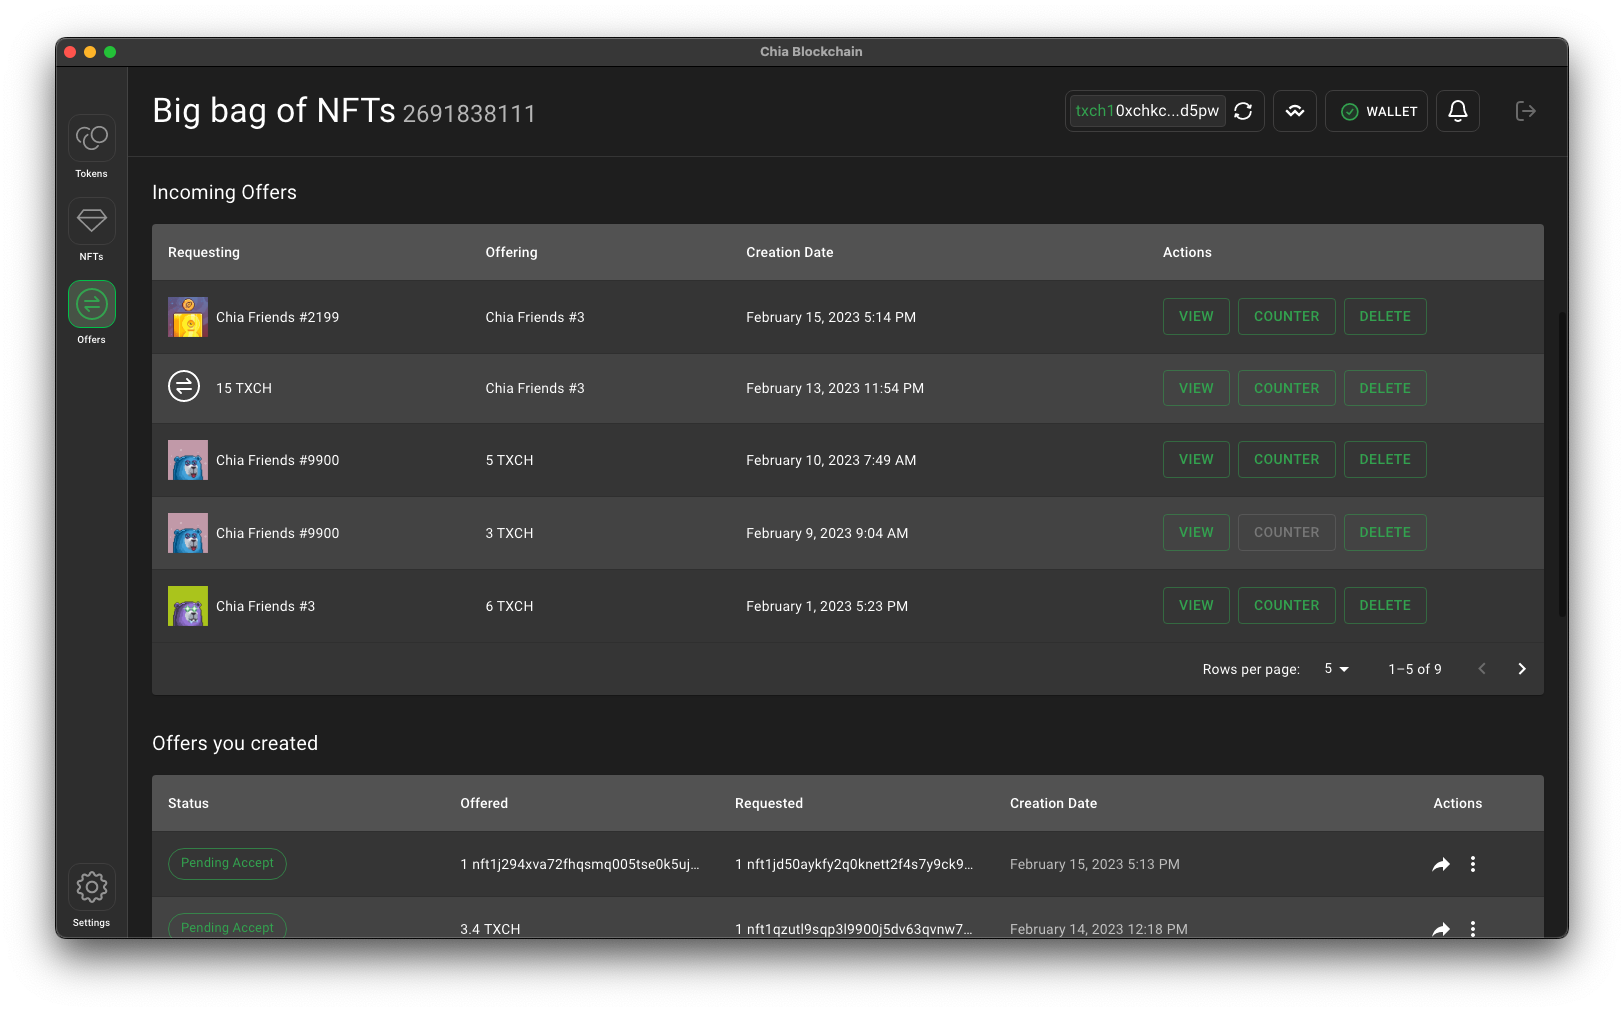The image size is (1624, 1012).
Task: Delete the Chia Friends #2199 offer
Action: (1385, 316)
